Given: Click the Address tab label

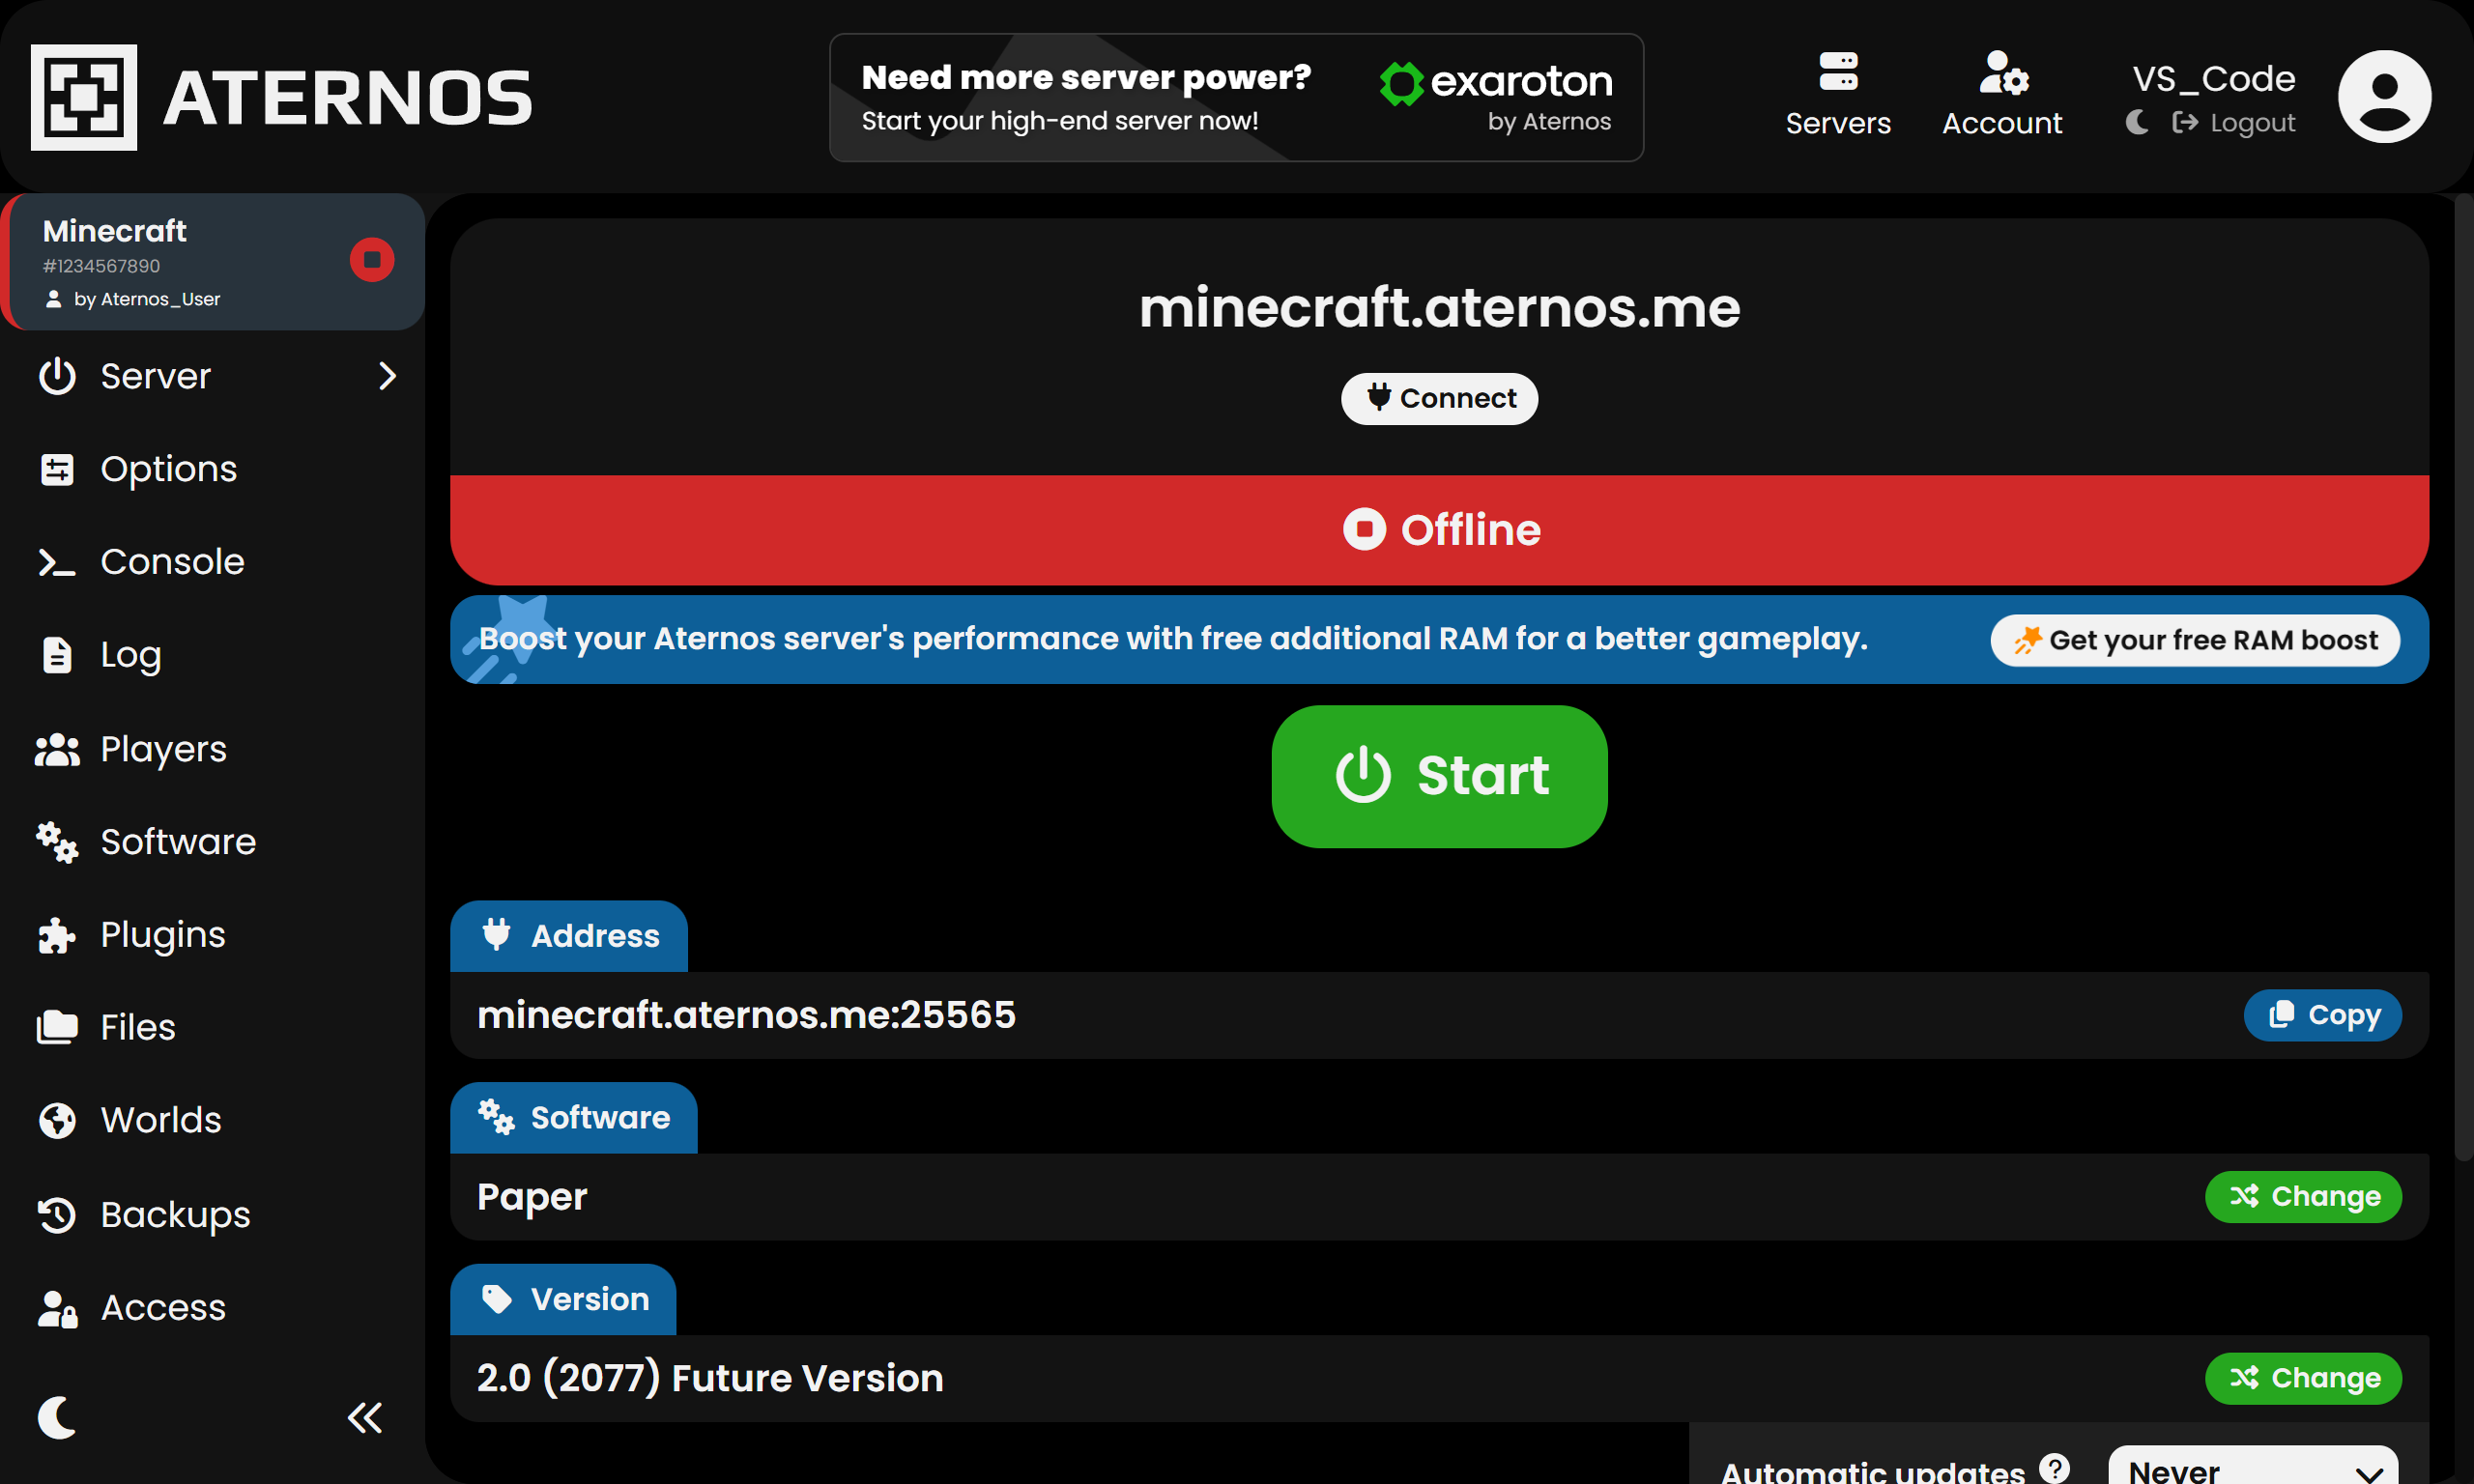Looking at the screenshot, I should (569, 936).
